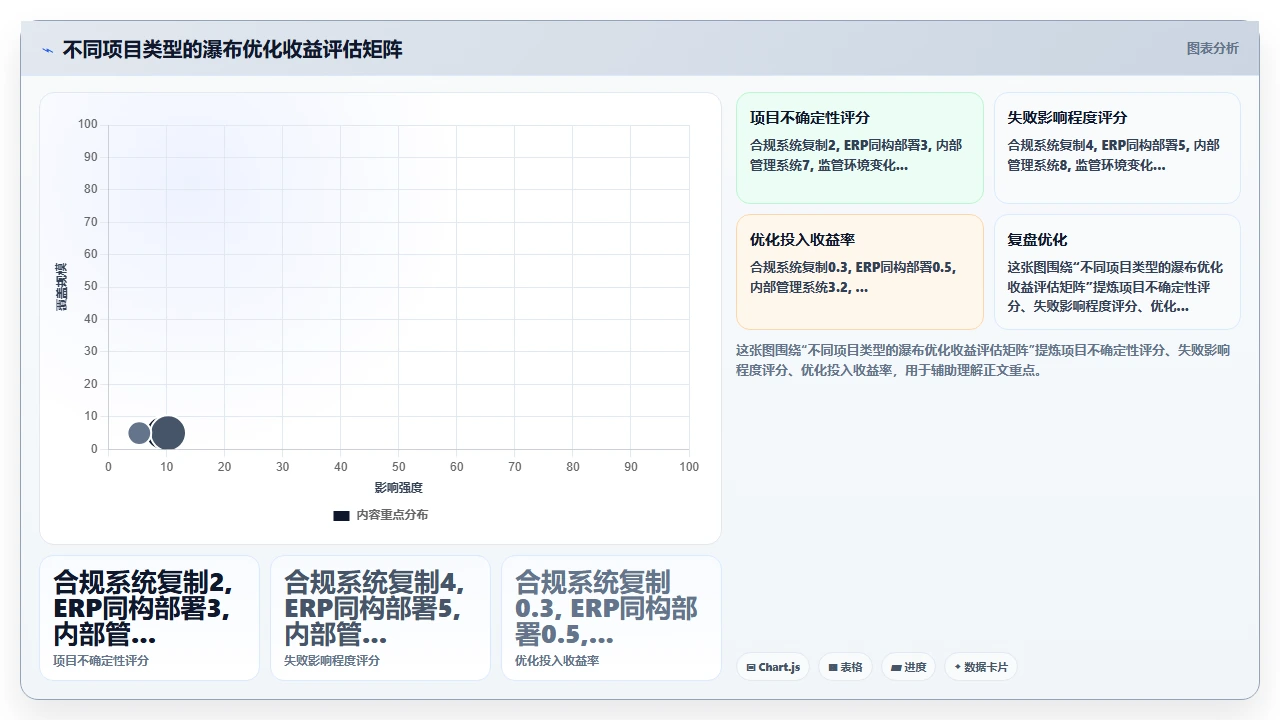
Task: Click the 影响强度 x-axis title
Action: tap(399, 488)
